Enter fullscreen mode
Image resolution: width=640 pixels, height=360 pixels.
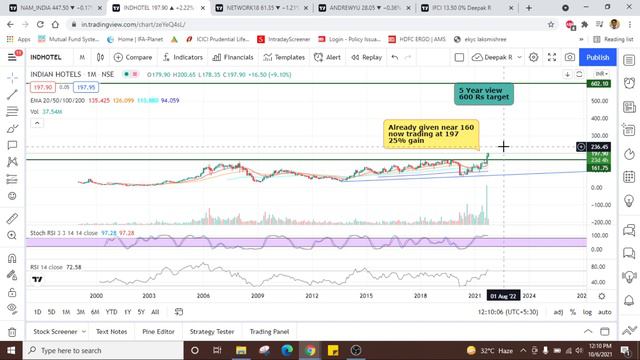point(552,58)
